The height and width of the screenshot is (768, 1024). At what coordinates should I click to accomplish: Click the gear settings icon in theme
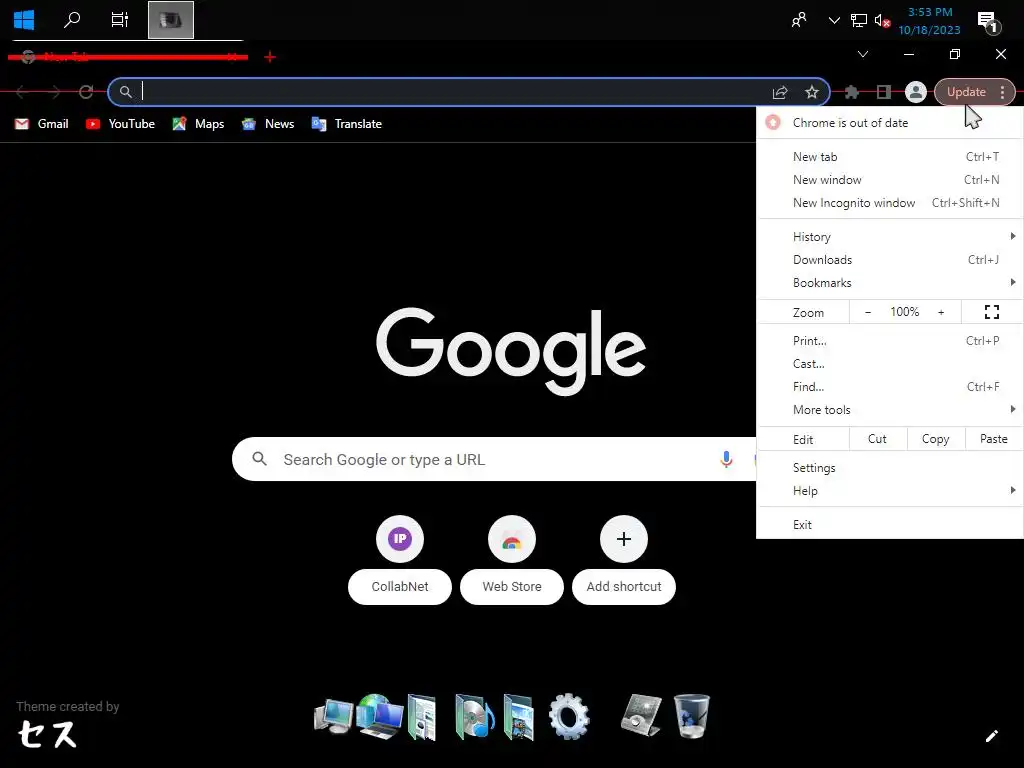tap(569, 716)
